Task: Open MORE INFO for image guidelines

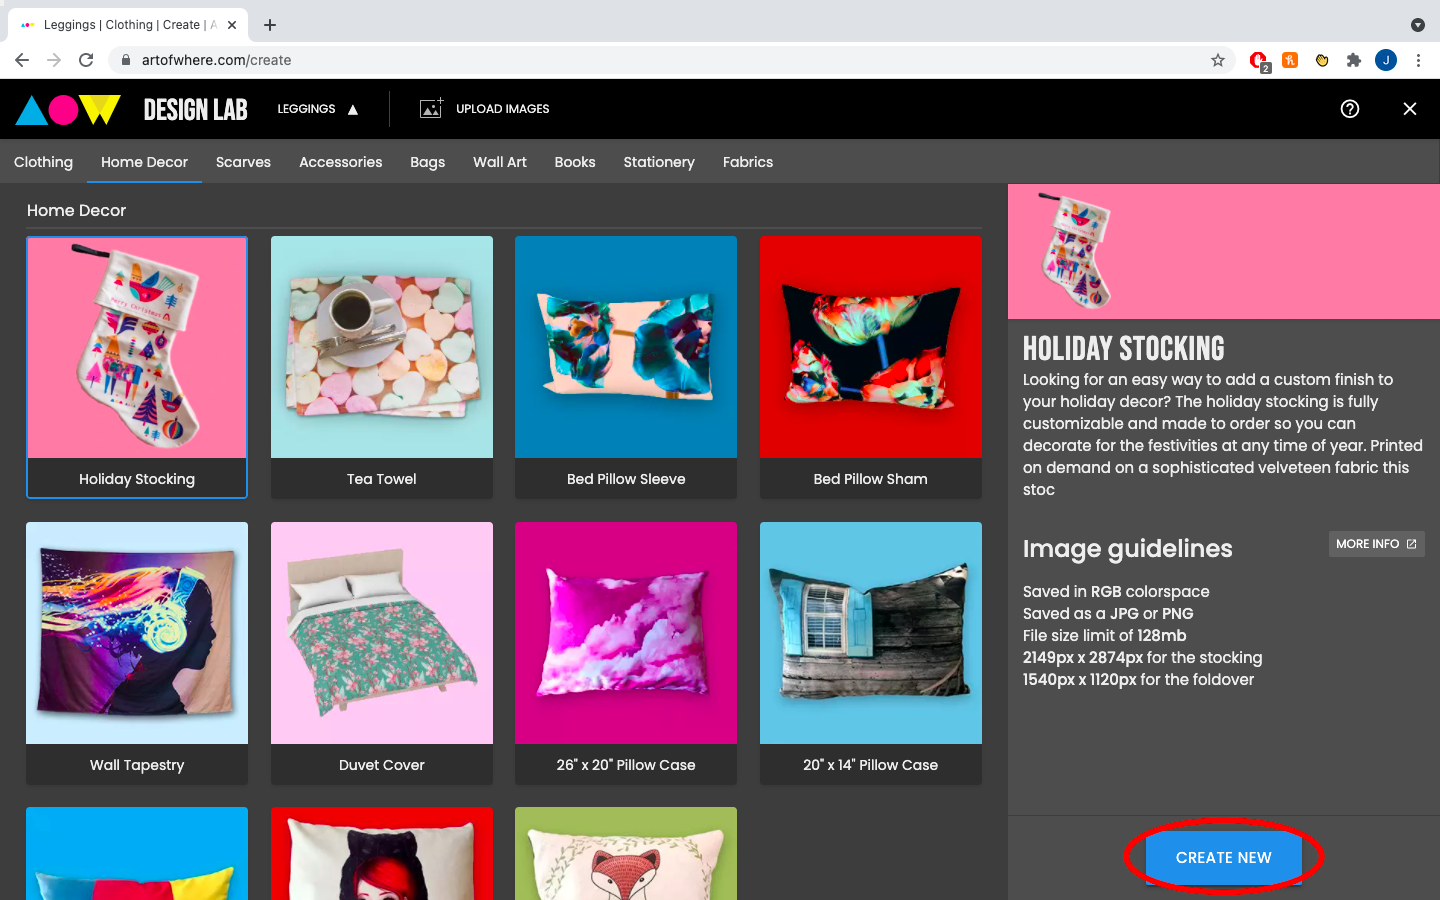Action: coord(1376,544)
